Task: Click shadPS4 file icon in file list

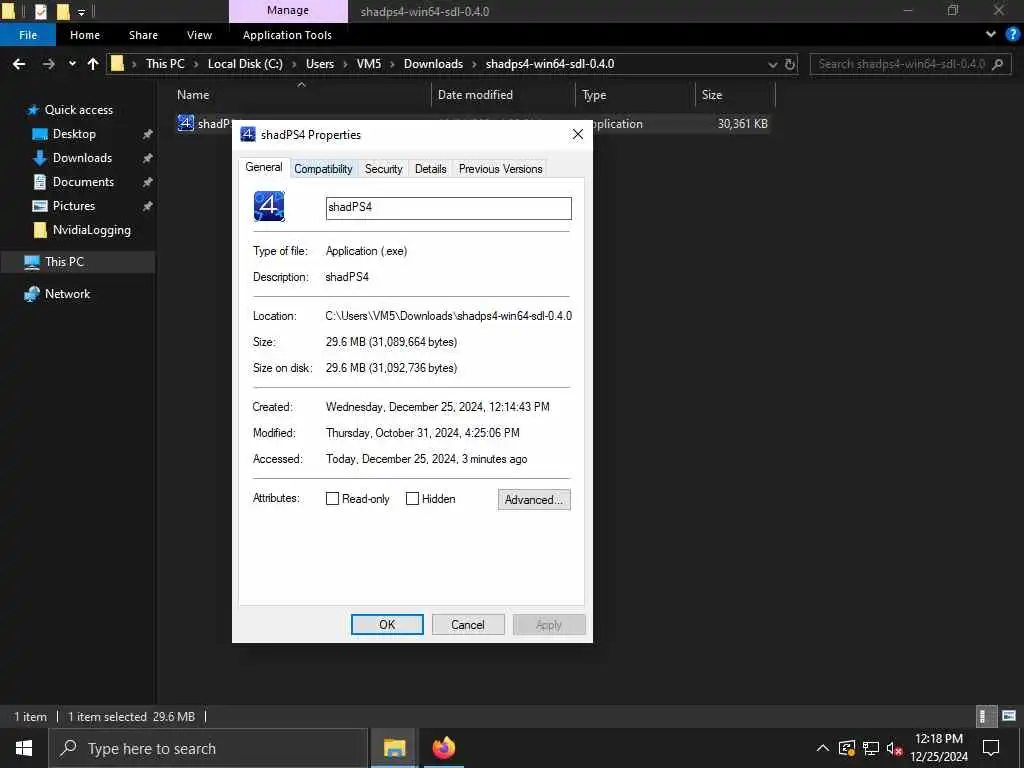Action: click(185, 123)
